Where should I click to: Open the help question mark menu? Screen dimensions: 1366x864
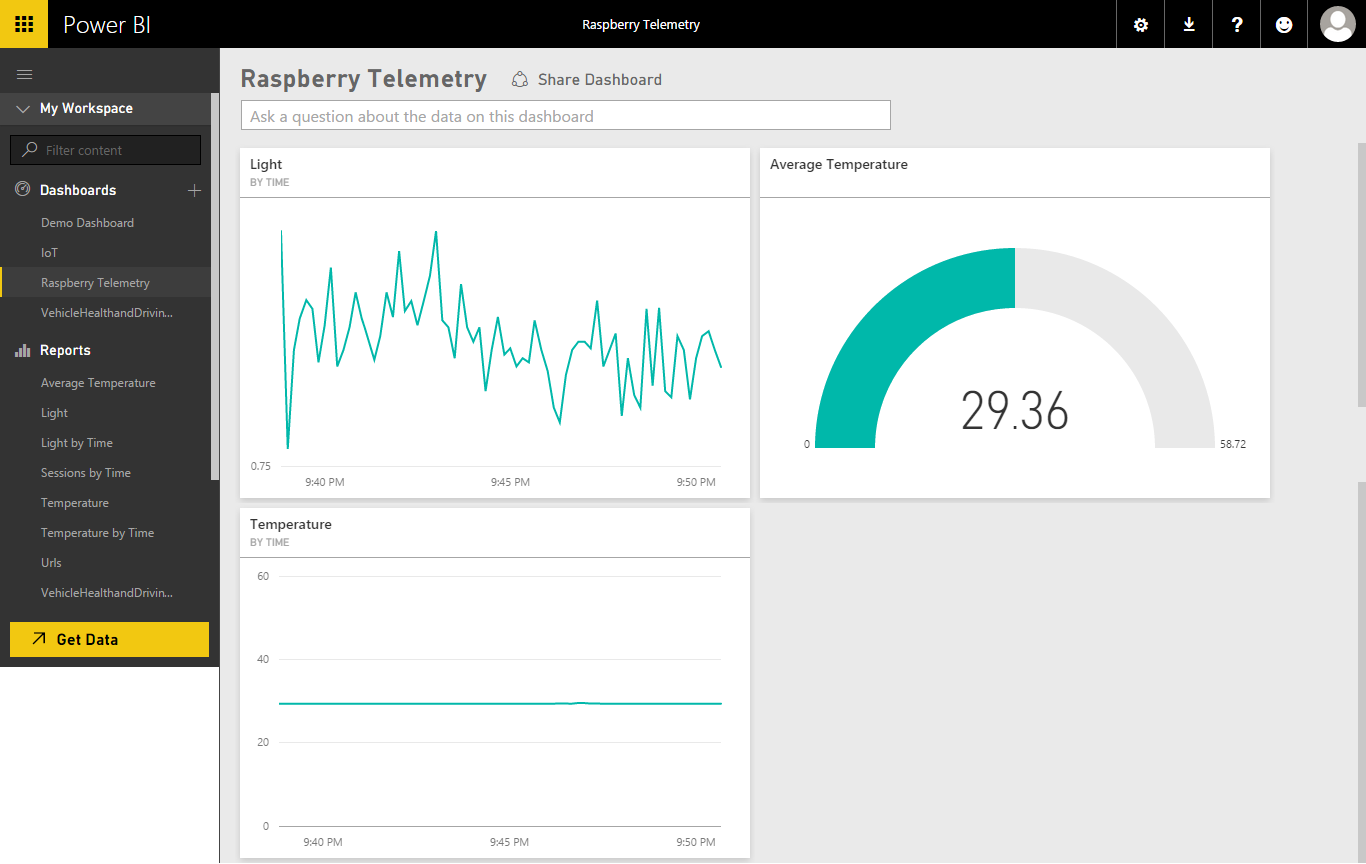[1237, 24]
